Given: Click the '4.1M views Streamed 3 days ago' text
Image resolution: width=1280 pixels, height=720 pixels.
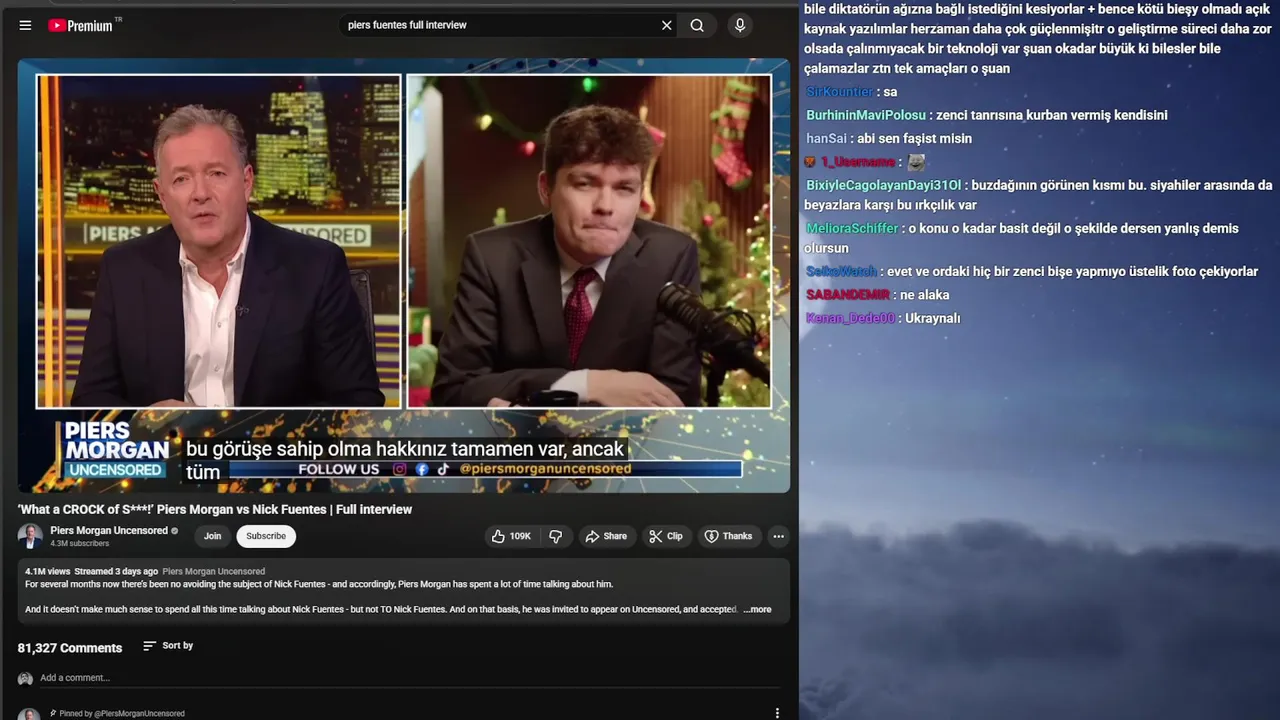Looking at the screenshot, I should tap(91, 572).
